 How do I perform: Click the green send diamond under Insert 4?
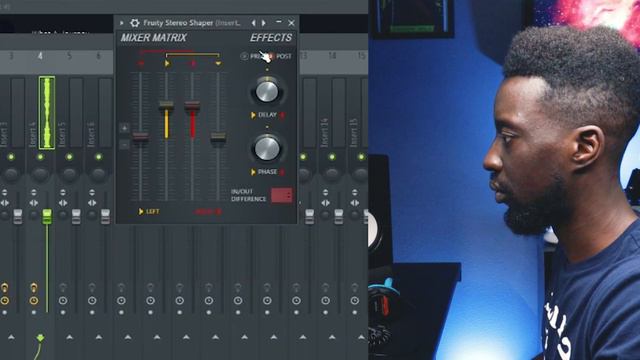coord(40,338)
